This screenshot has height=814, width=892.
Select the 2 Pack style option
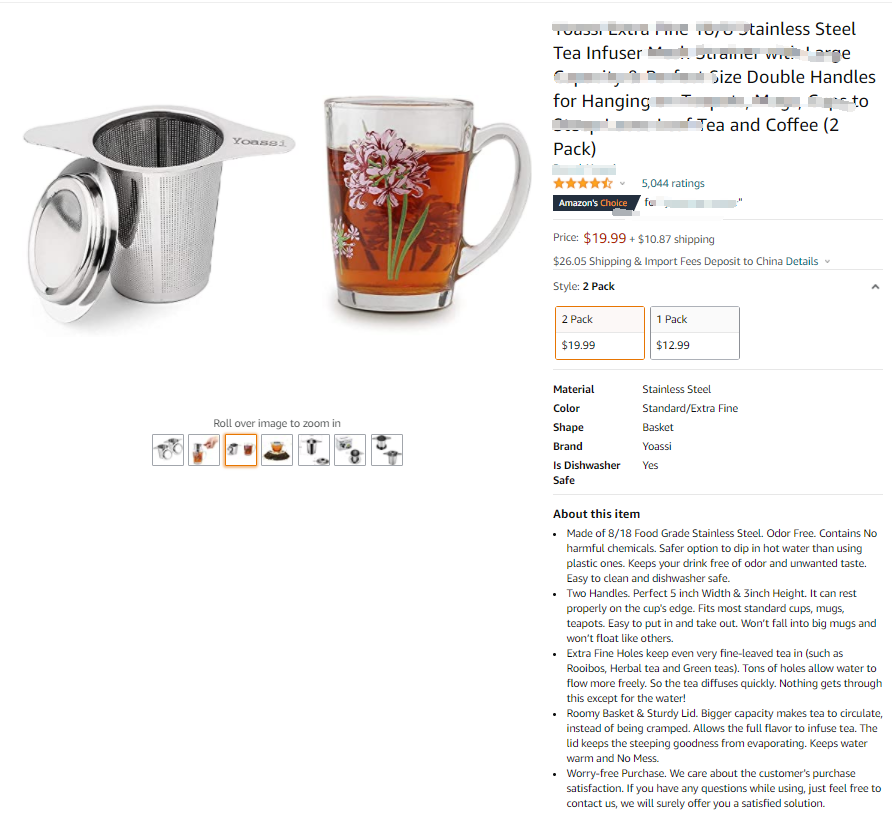click(600, 333)
